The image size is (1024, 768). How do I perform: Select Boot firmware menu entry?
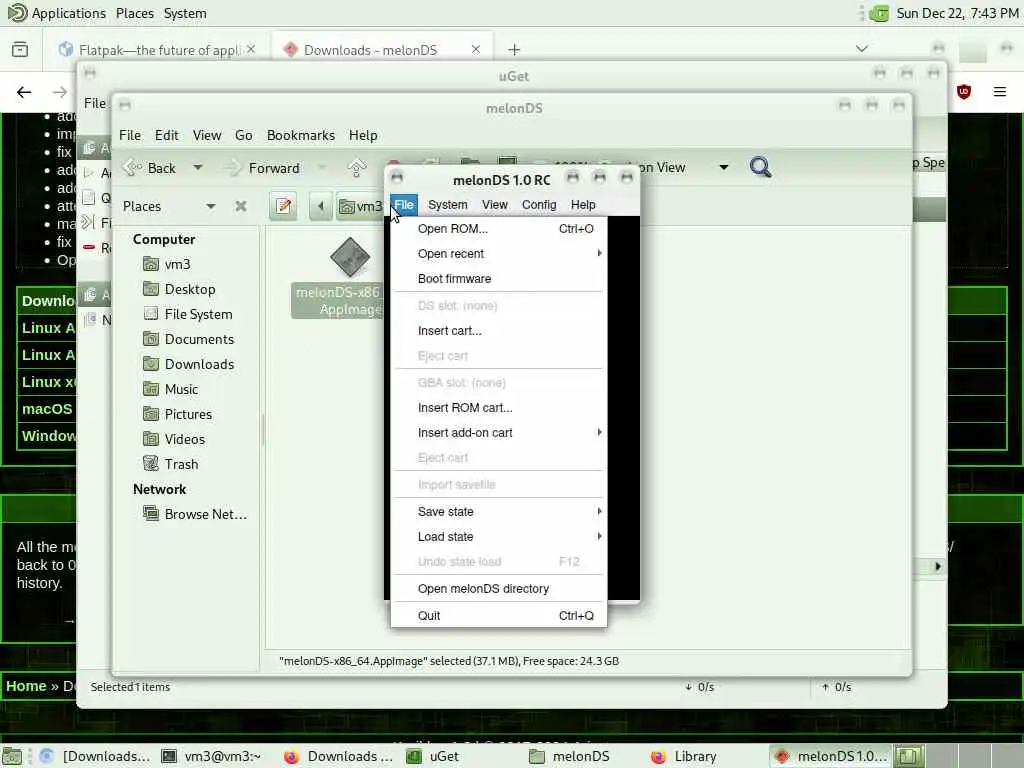(x=499, y=279)
